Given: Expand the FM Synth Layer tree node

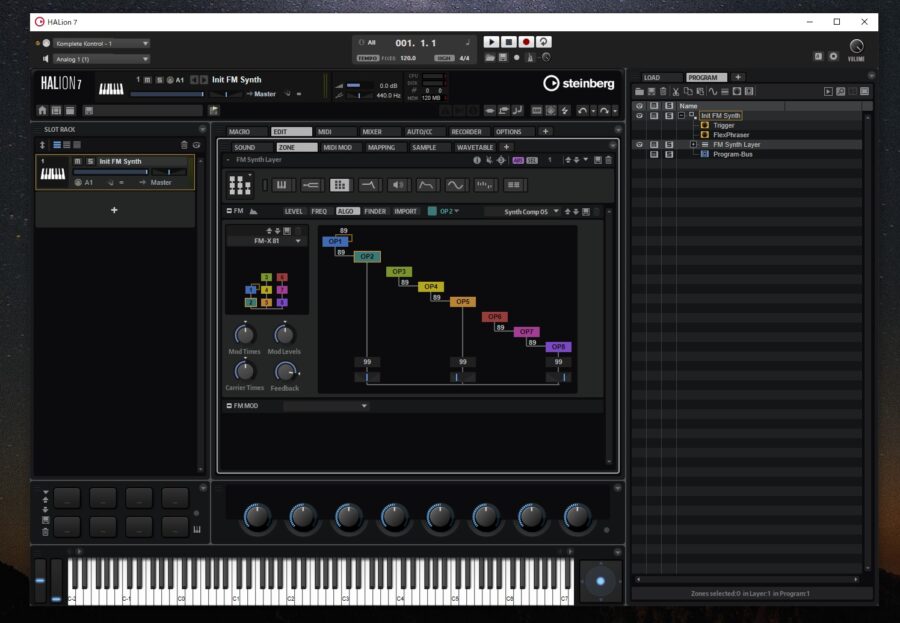Looking at the screenshot, I should click(693, 145).
